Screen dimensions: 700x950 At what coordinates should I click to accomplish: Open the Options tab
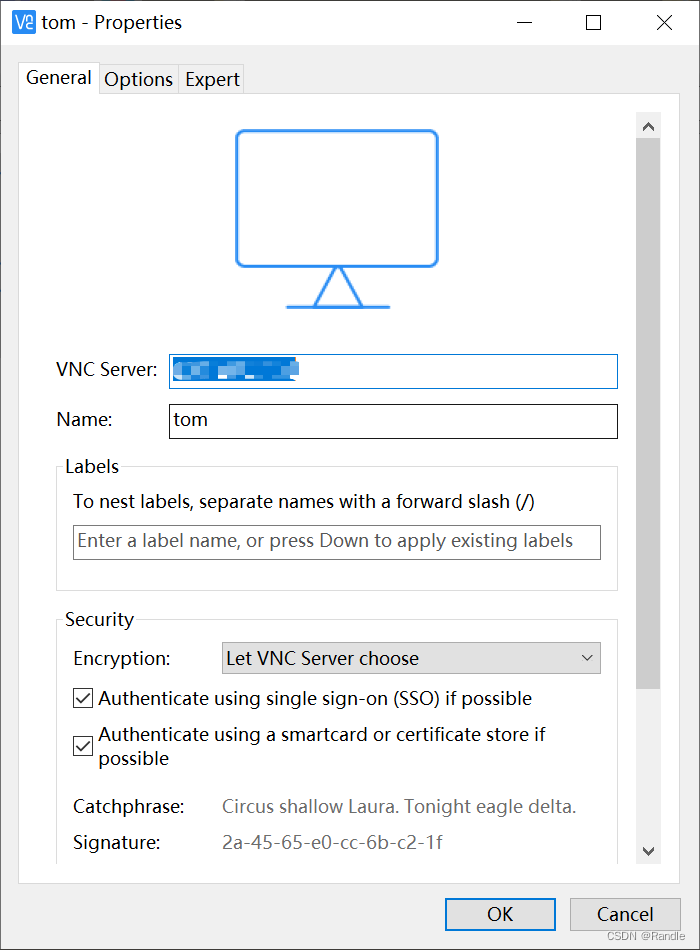tap(139, 79)
